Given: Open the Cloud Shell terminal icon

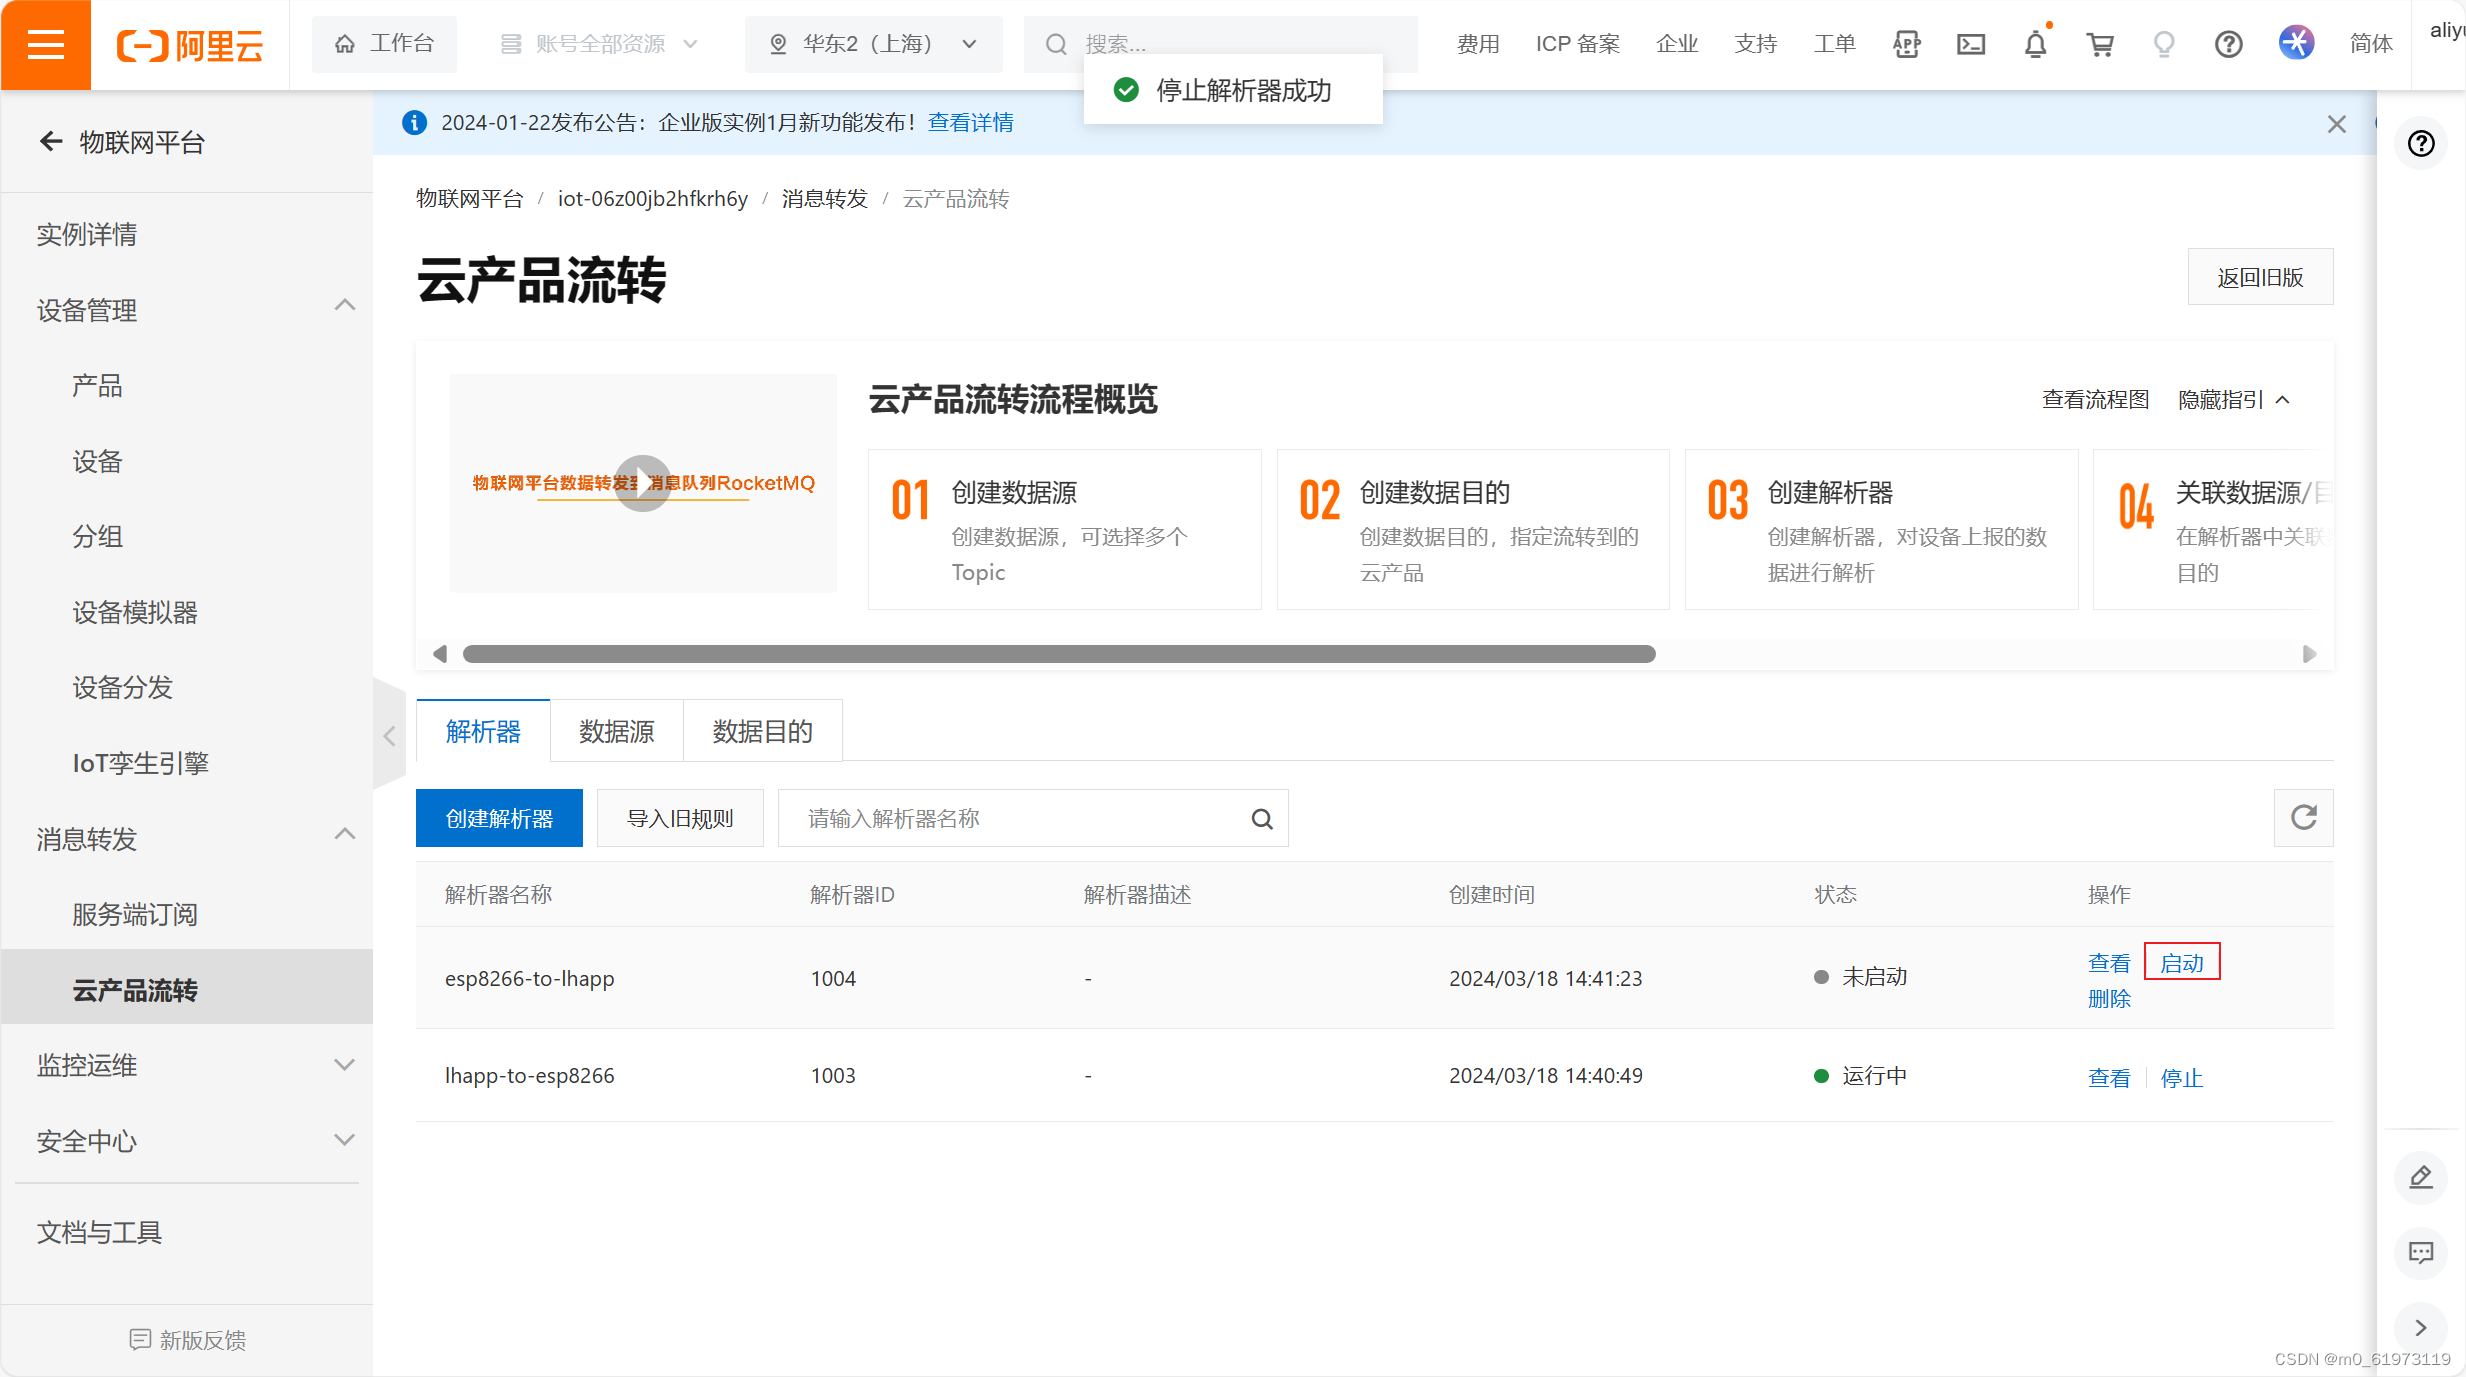Looking at the screenshot, I should tap(1970, 44).
